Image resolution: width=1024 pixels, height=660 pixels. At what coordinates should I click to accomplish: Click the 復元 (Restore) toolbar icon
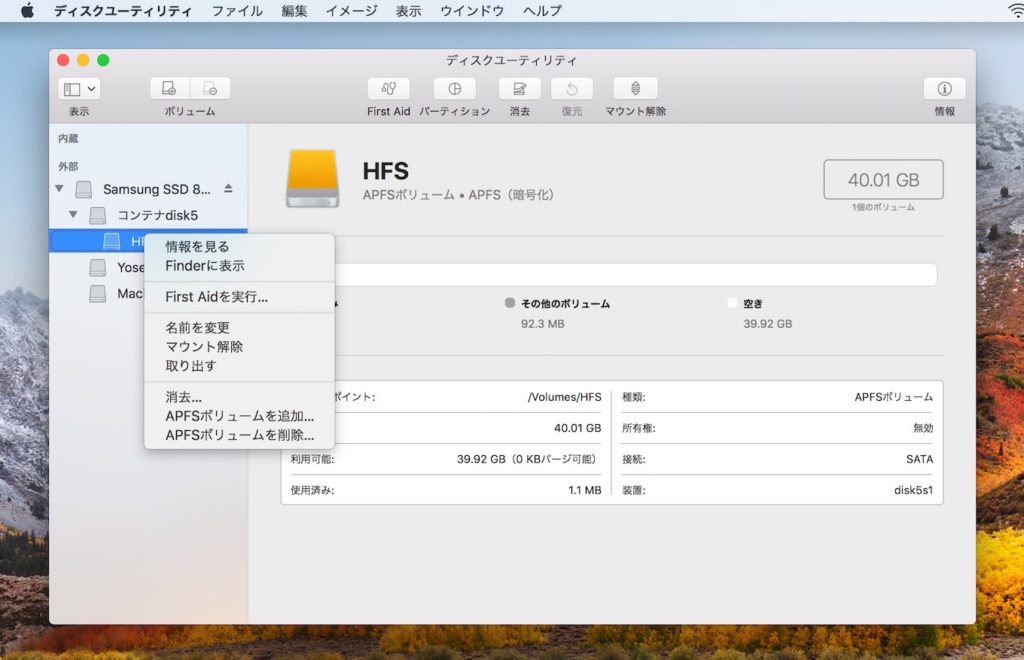(x=572, y=90)
